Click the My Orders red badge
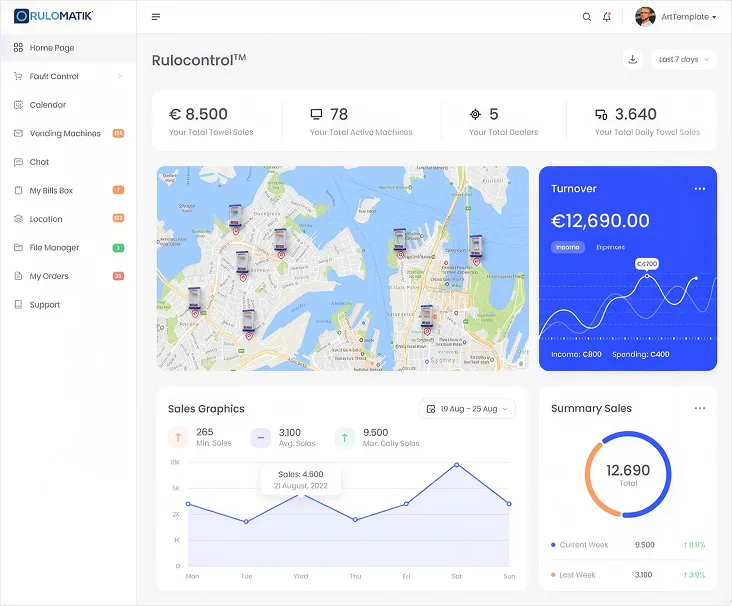The image size is (732, 606). 119,276
